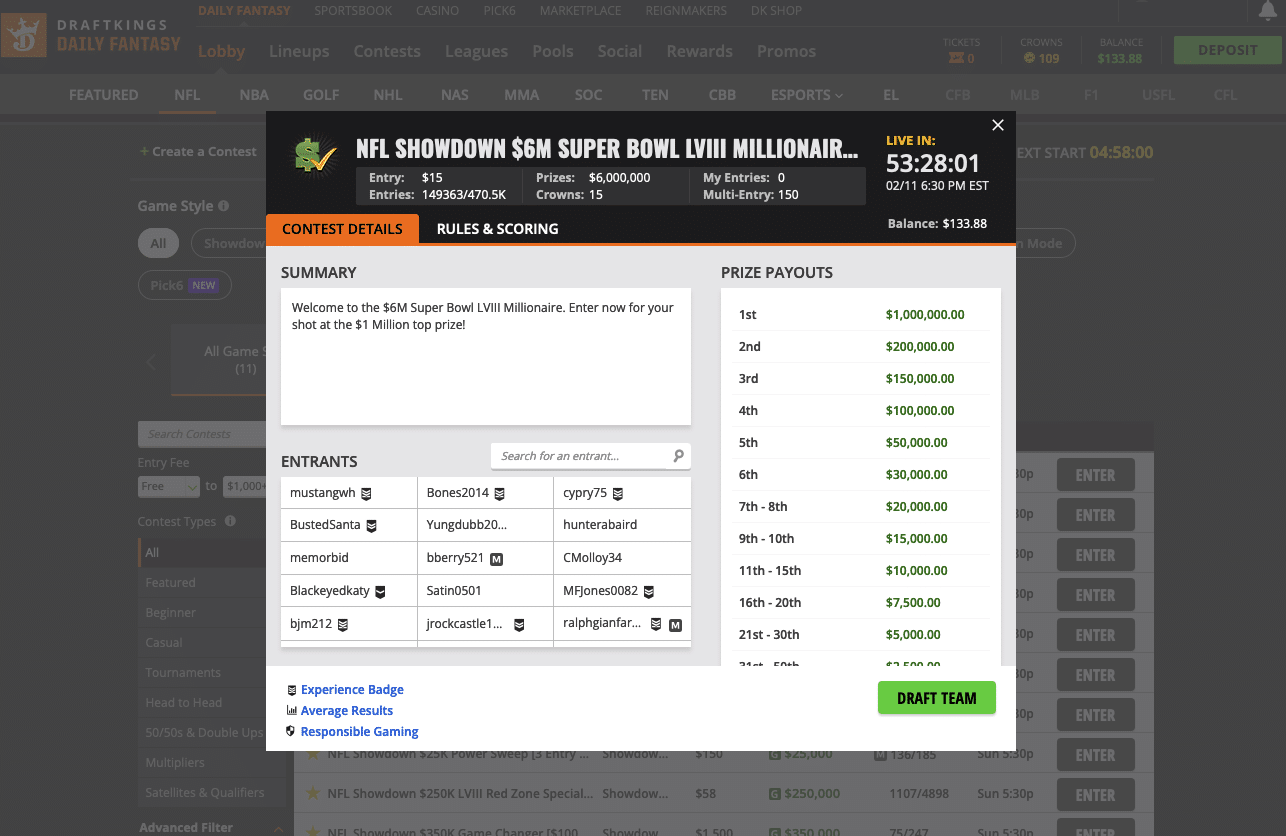
Task: Click Create a Contest link
Action: 199,151
